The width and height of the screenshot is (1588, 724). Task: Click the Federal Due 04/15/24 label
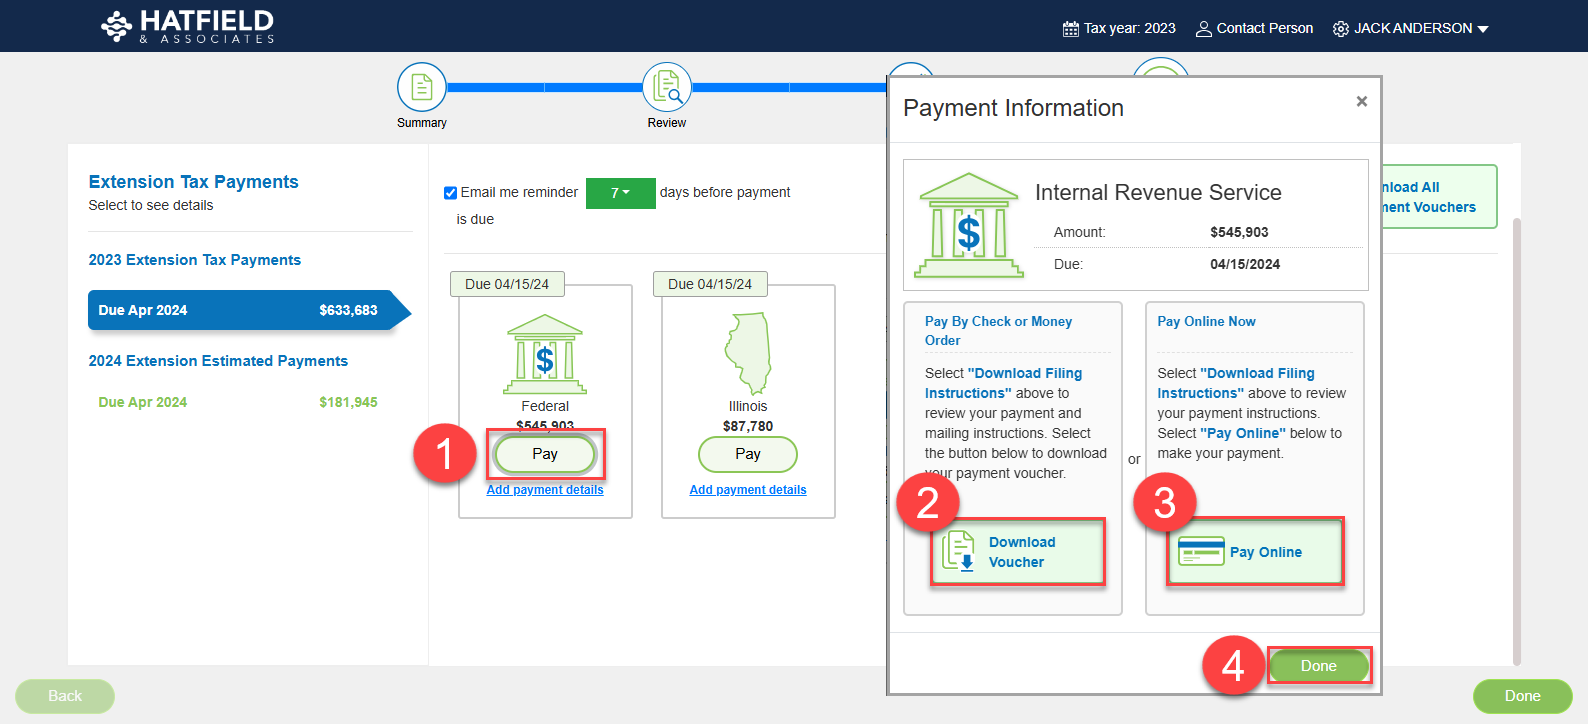(x=507, y=284)
